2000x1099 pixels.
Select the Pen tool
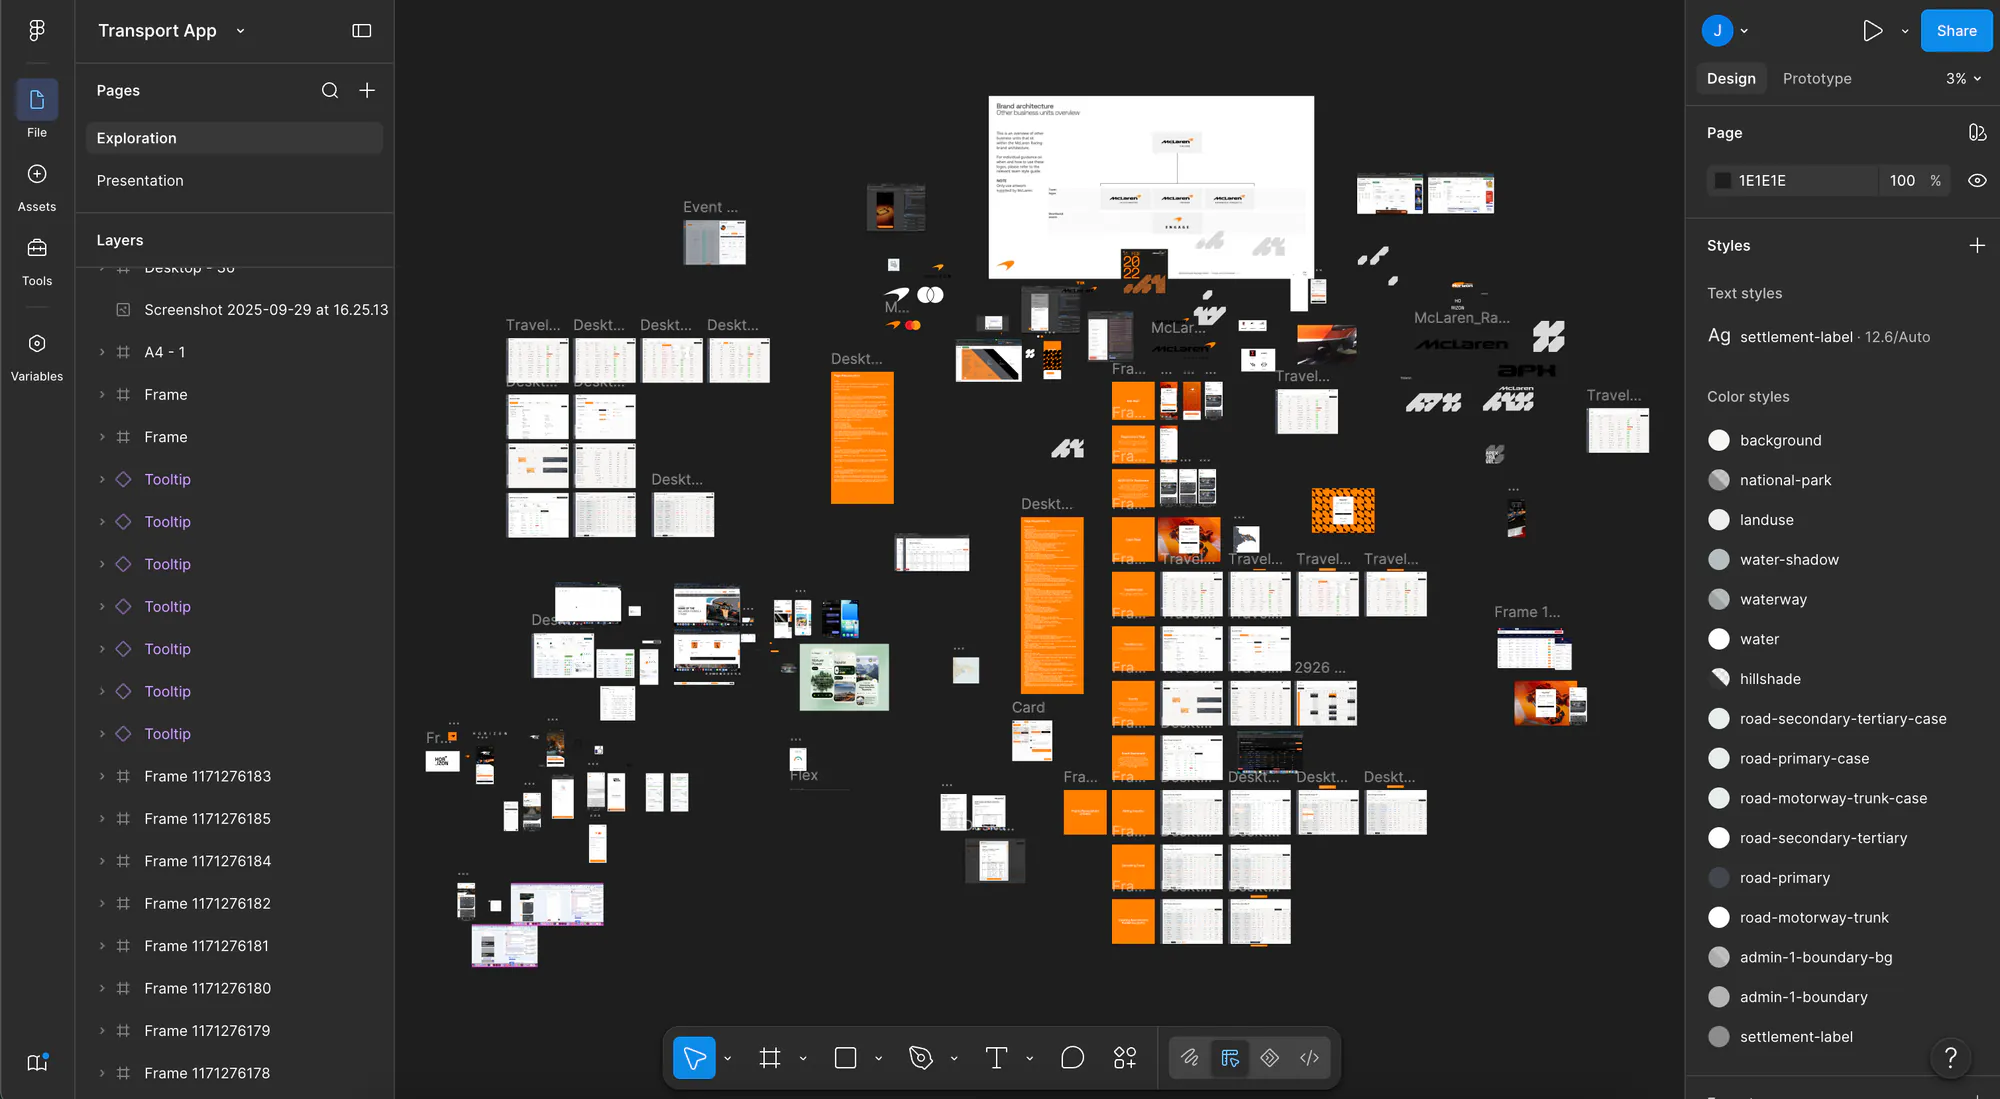pos(921,1058)
